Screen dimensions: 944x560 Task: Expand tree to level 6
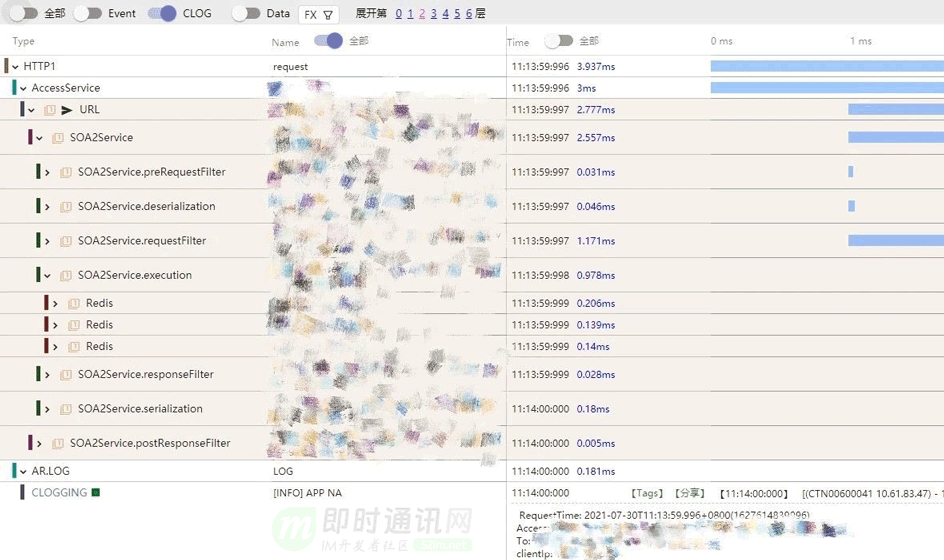coord(469,13)
